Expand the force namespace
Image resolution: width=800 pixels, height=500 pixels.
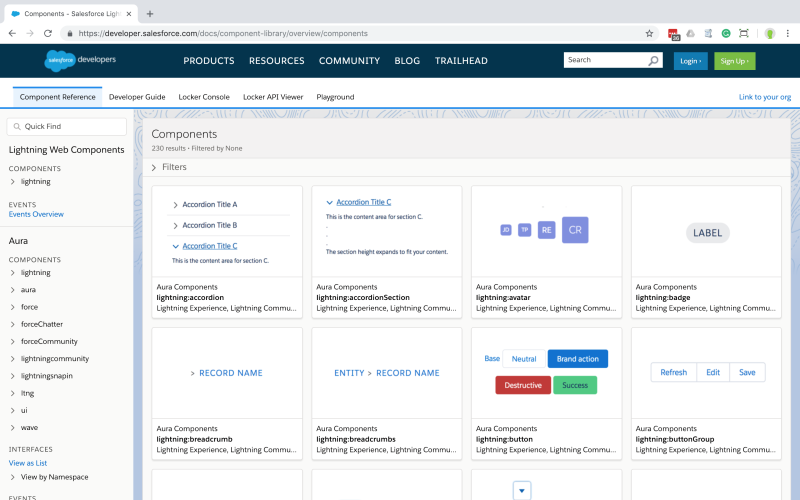pos(12,307)
